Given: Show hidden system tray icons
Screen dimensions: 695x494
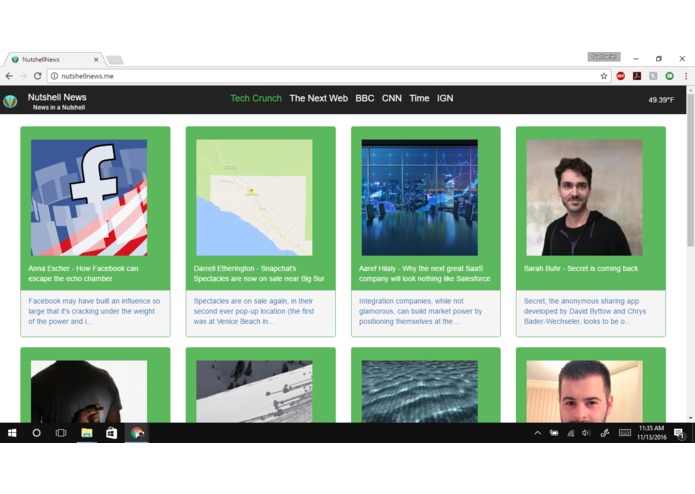Looking at the screenshot, I should 537,433.
